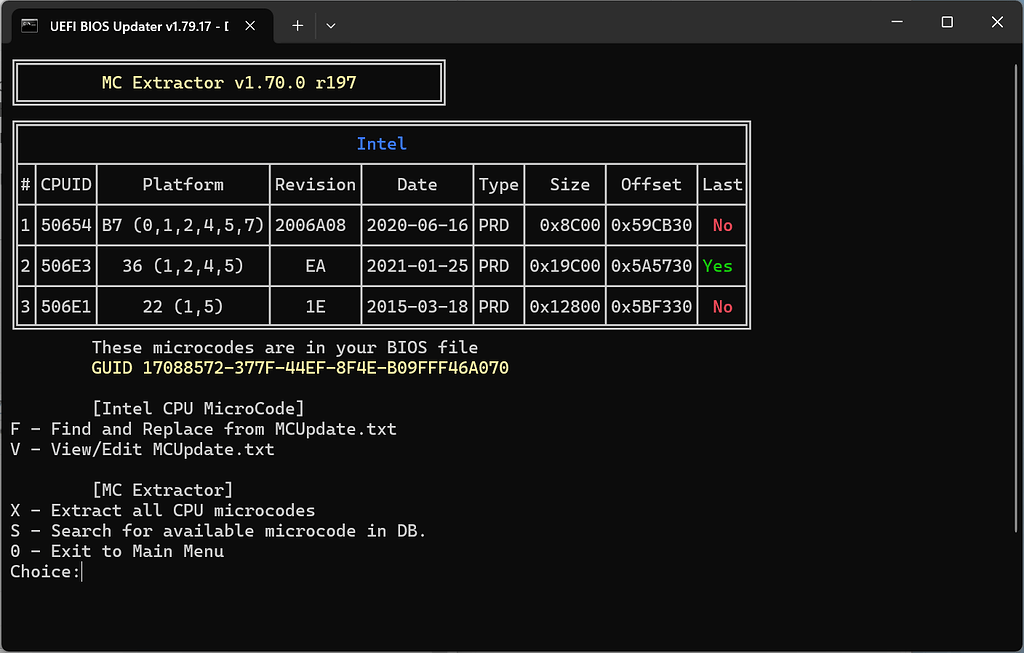Click the blue Intel table heading
The height and width of the screenshot is (653, 1024).
point(381,144)
